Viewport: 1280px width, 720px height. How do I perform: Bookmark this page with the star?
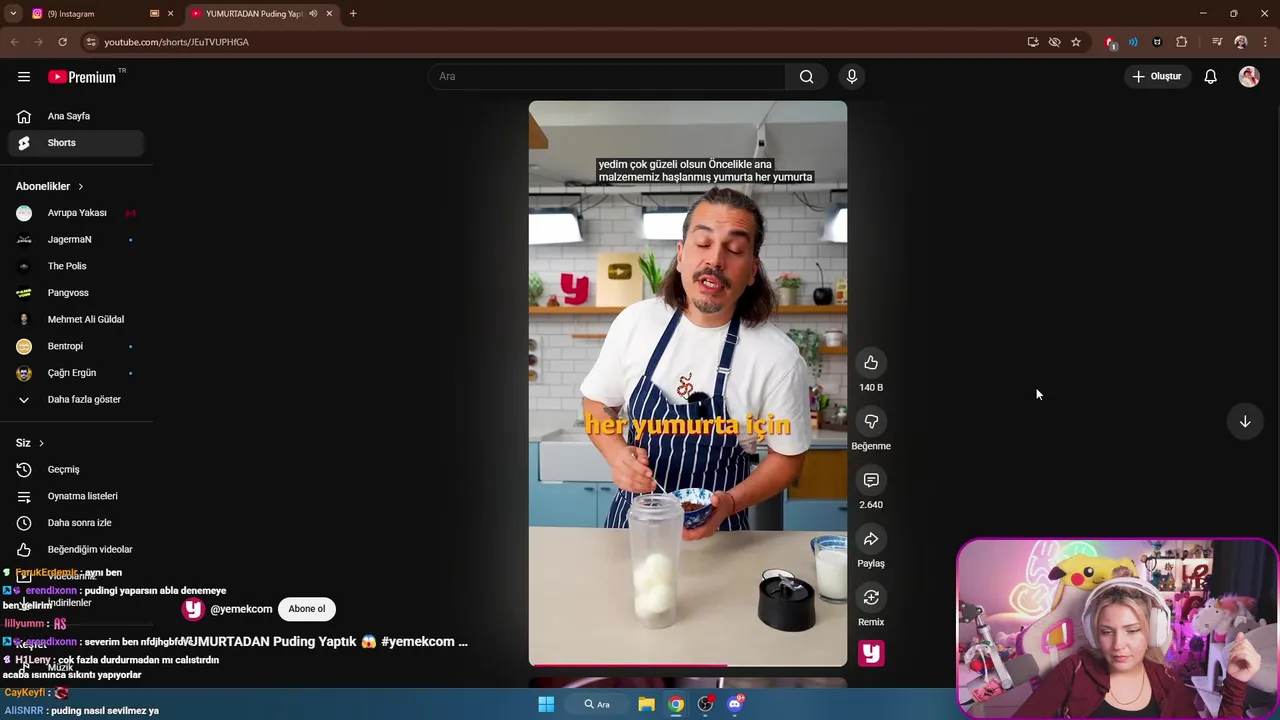1076,42
